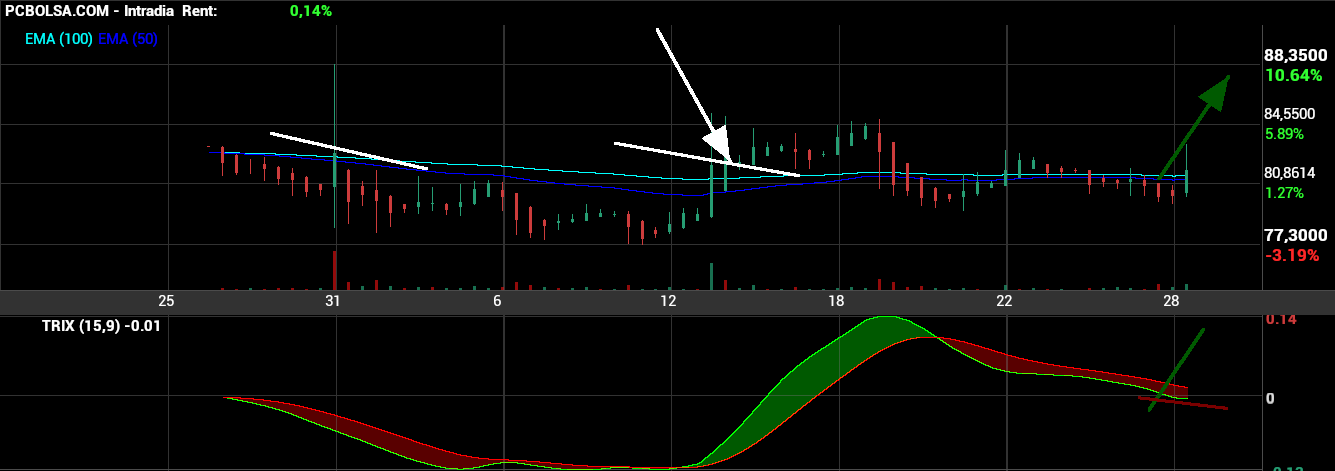Click date 31 on the time axis
This screenshot has height=471, width=1335.
click(x=333, y=301)
